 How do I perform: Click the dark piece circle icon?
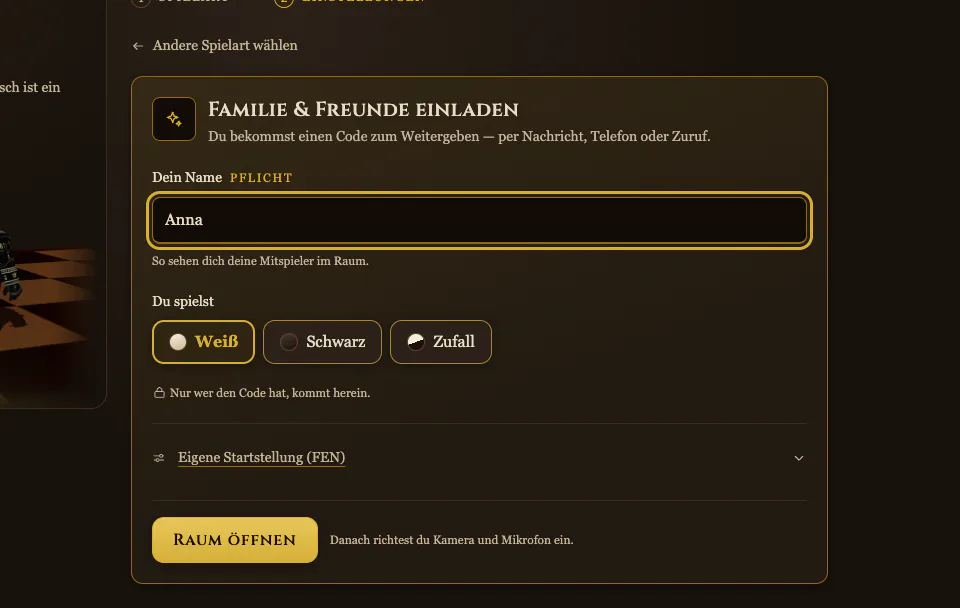(x=289, y=342)
